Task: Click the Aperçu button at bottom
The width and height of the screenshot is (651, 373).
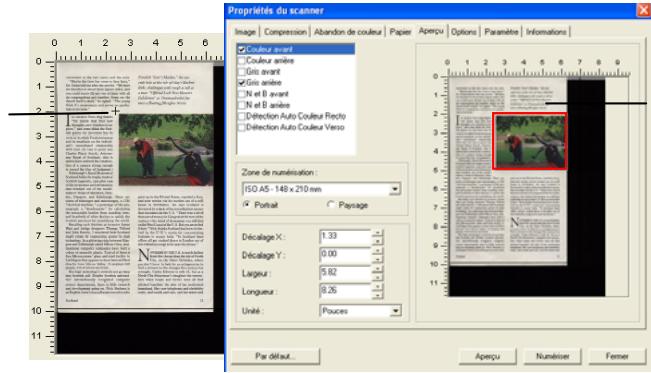Action: coord(487,356)
